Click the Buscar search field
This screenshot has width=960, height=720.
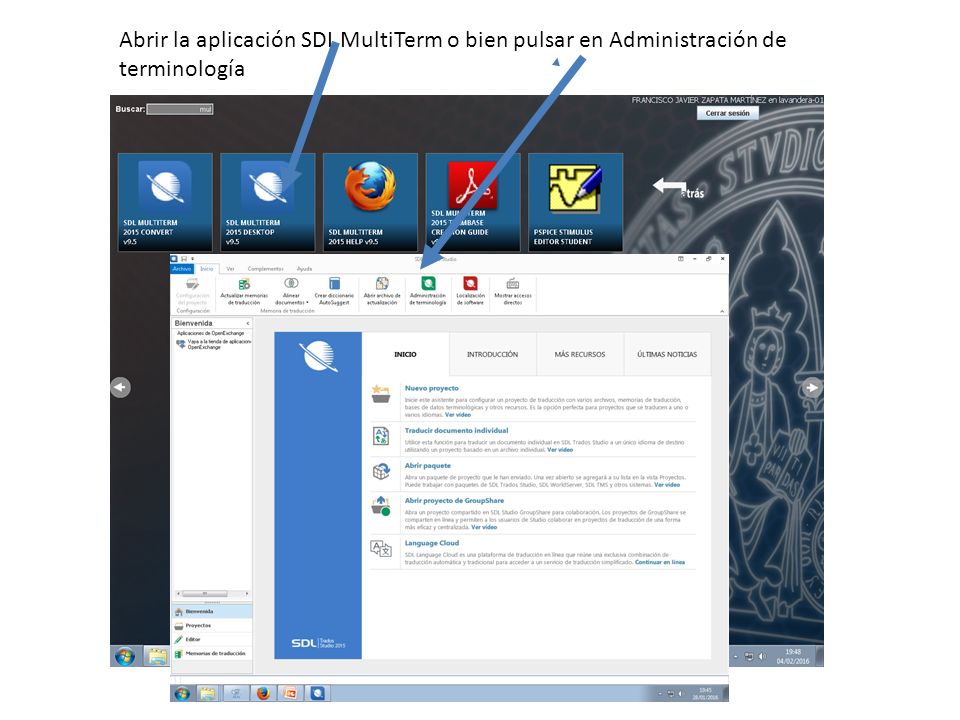coord(179,109)
